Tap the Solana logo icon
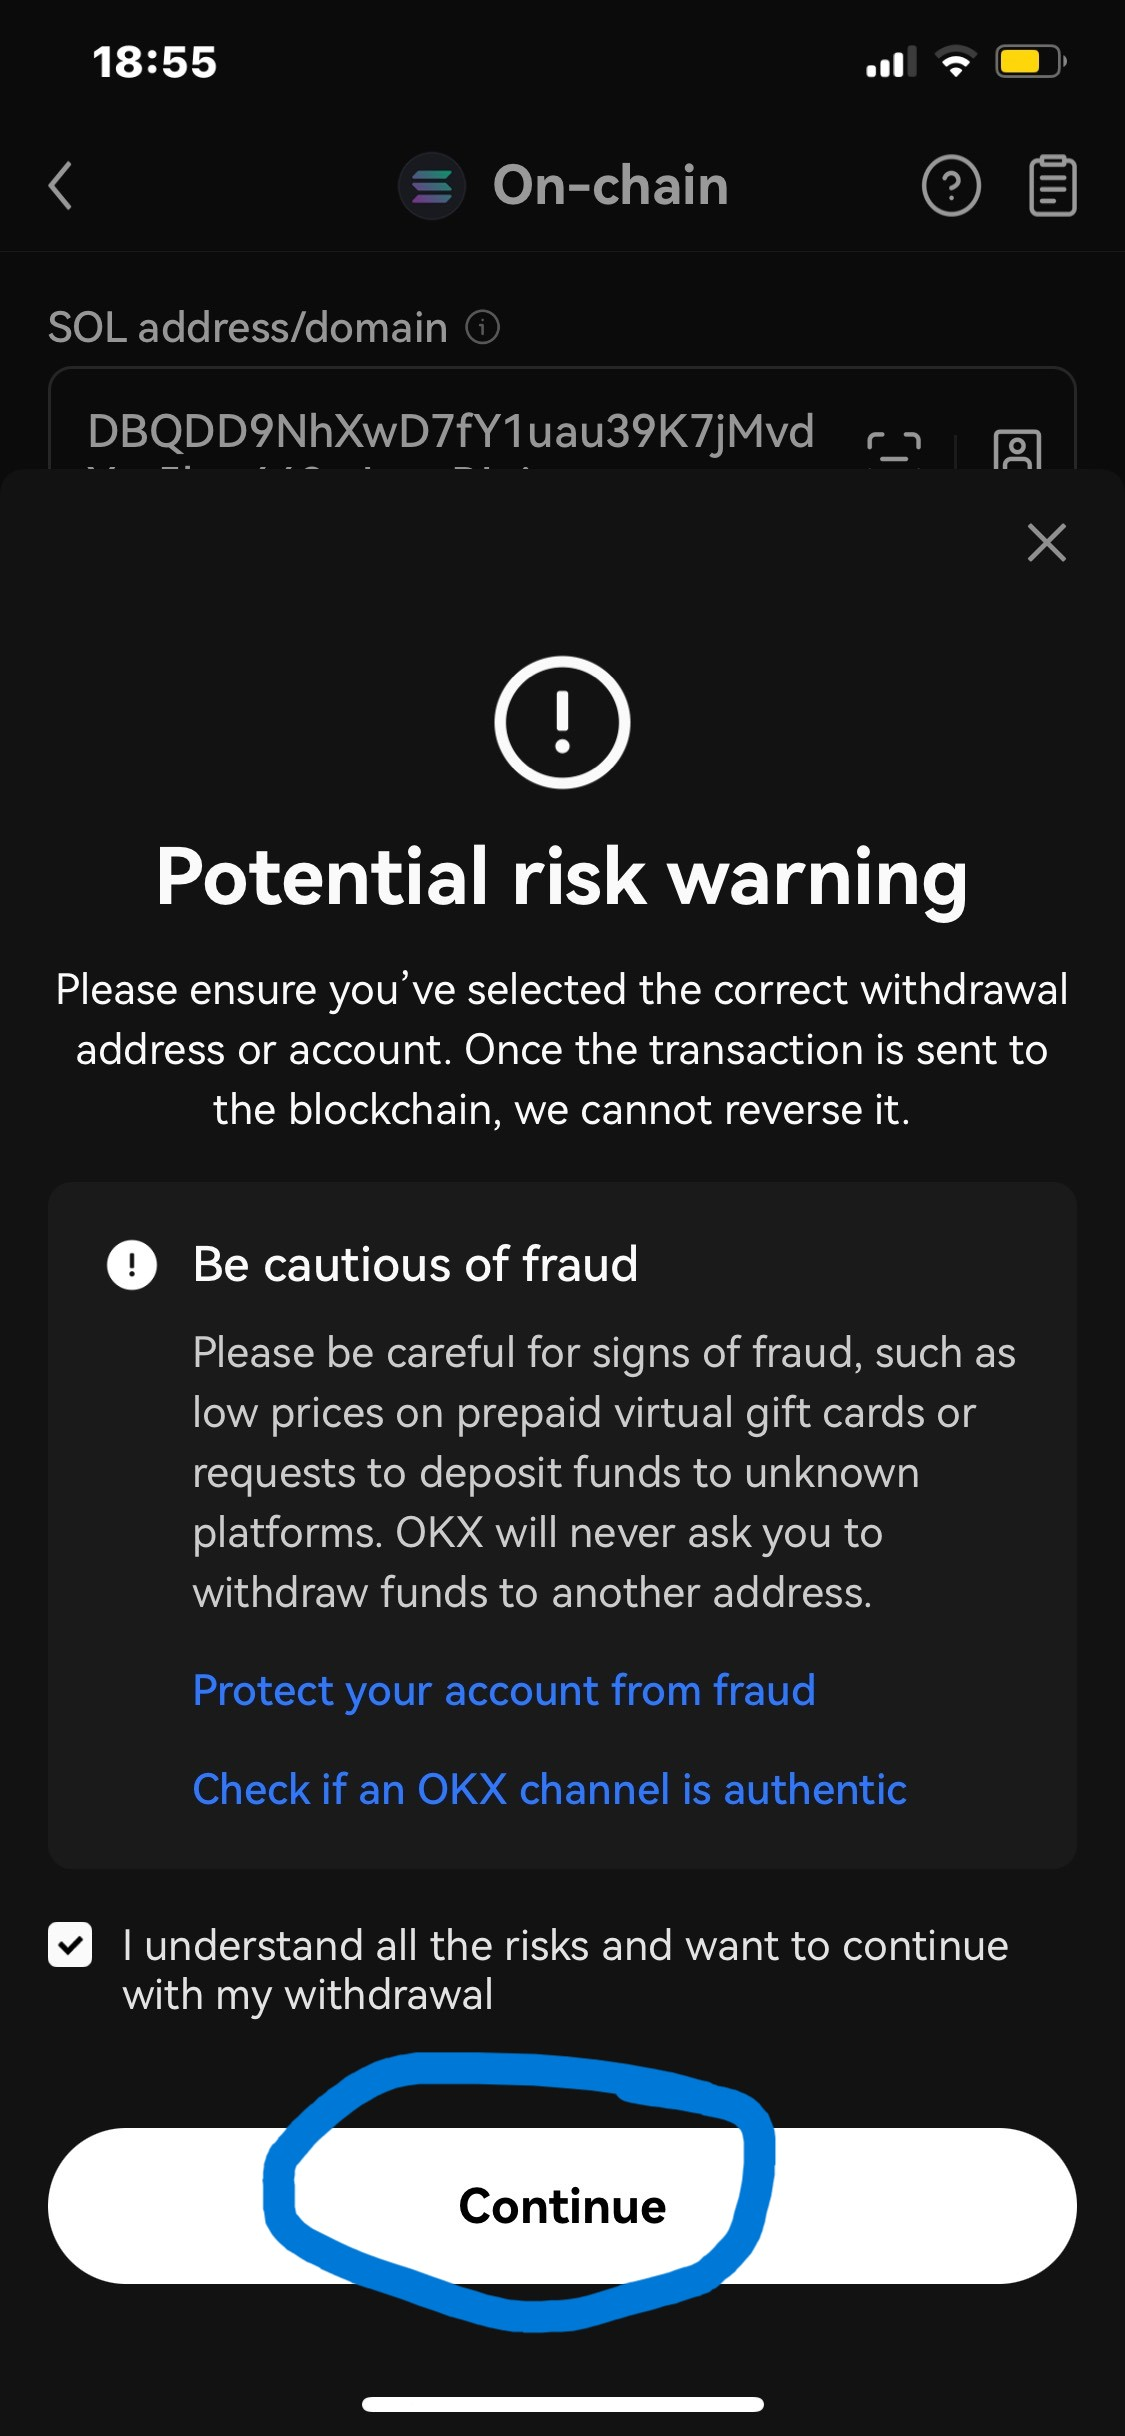The image size is (1125, 2436). 432,186
